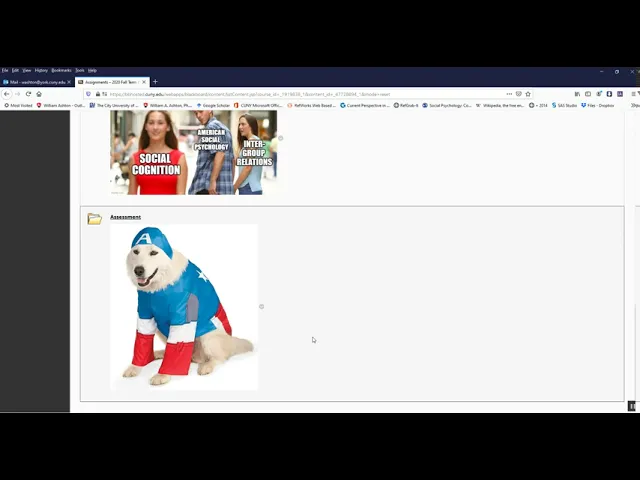Reload the current page

pyautogui.click(x=28, y=94)
